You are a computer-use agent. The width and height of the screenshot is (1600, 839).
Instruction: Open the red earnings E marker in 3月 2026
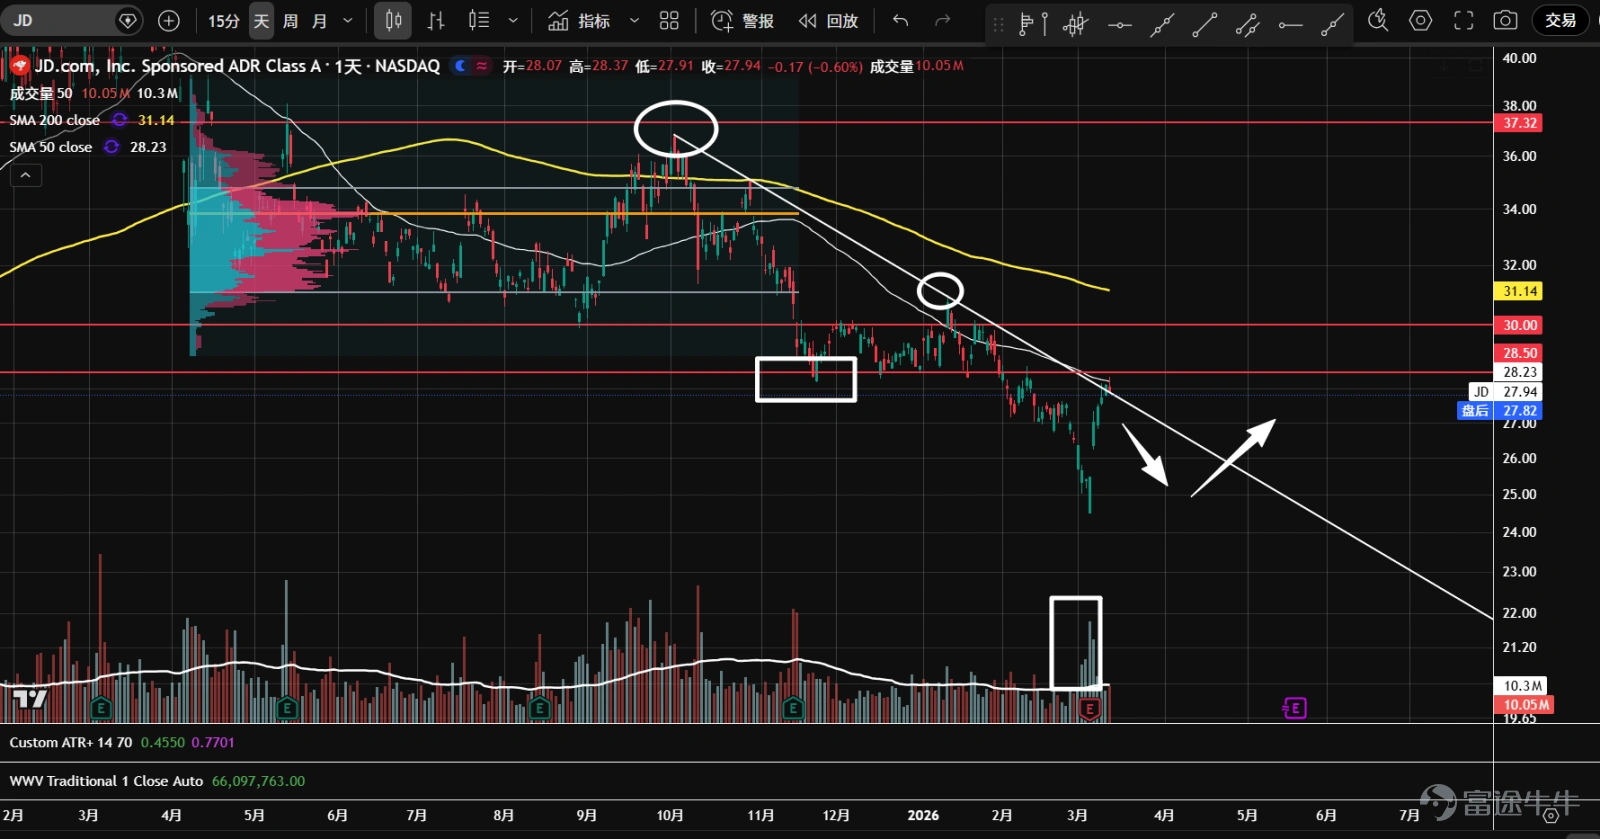pyautogui.click(x=1090, y=709)
